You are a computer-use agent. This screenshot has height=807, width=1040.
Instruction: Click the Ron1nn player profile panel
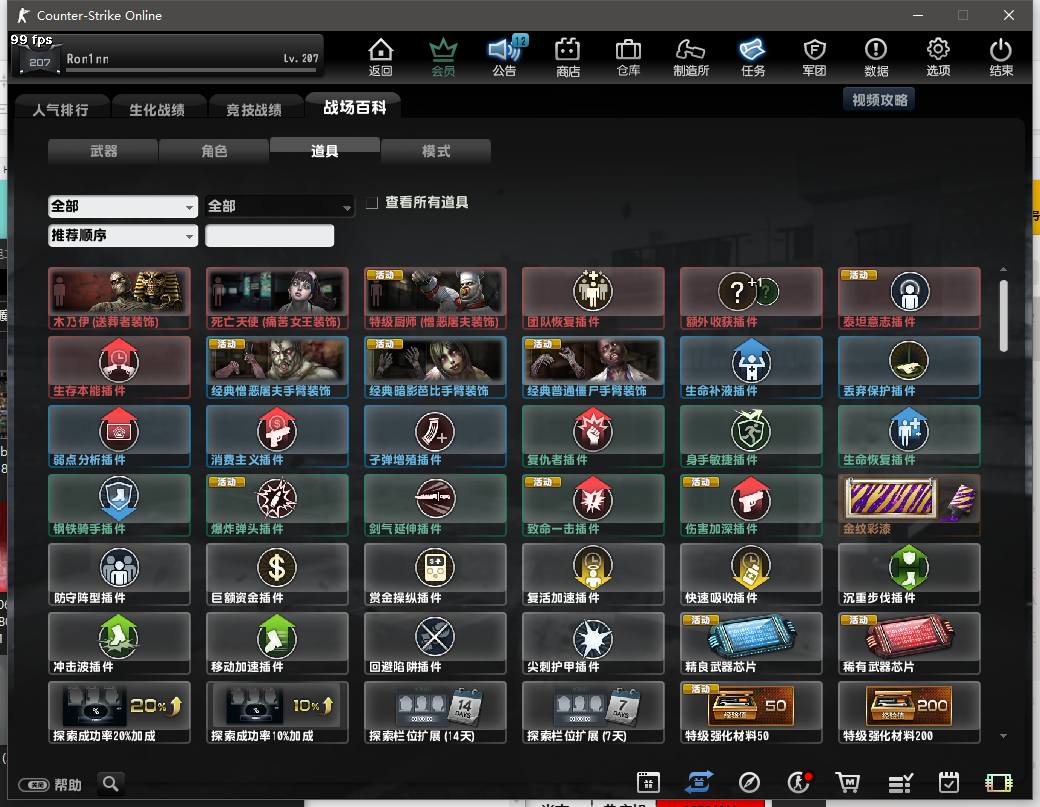(x=167, y=56)
